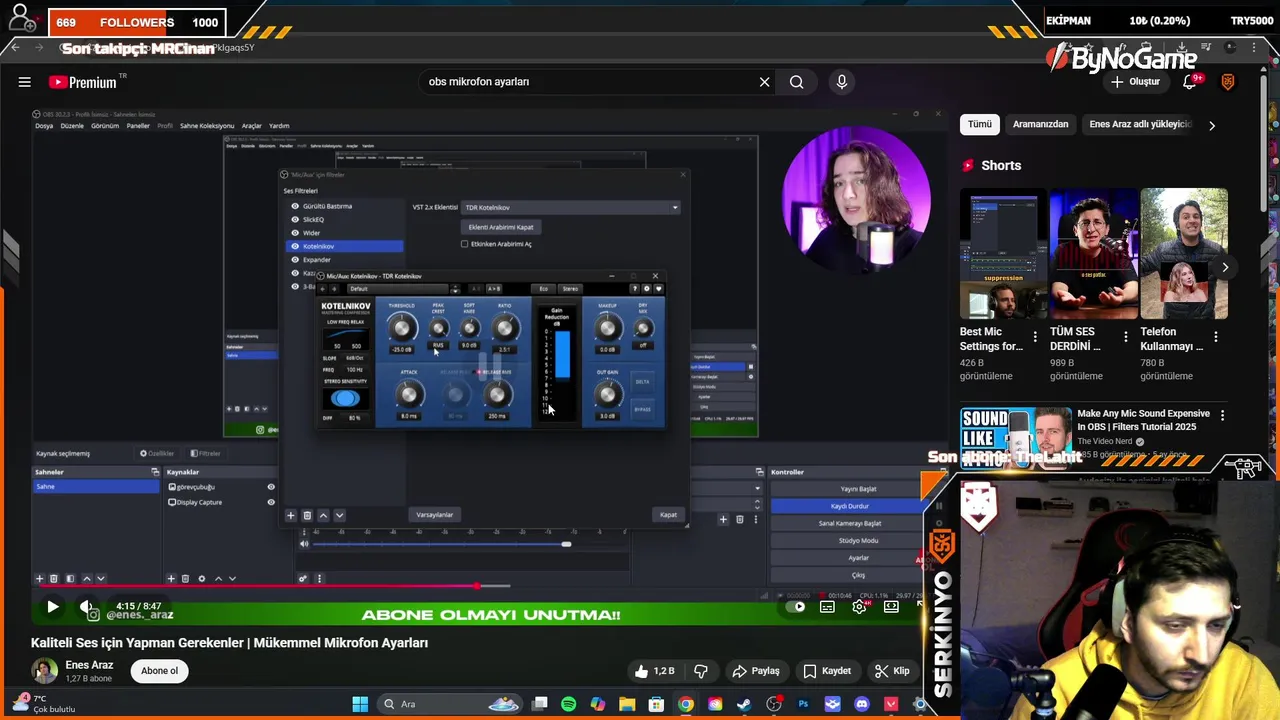
Task: Turn on subtitles in the video player
Action: point(827,606)
